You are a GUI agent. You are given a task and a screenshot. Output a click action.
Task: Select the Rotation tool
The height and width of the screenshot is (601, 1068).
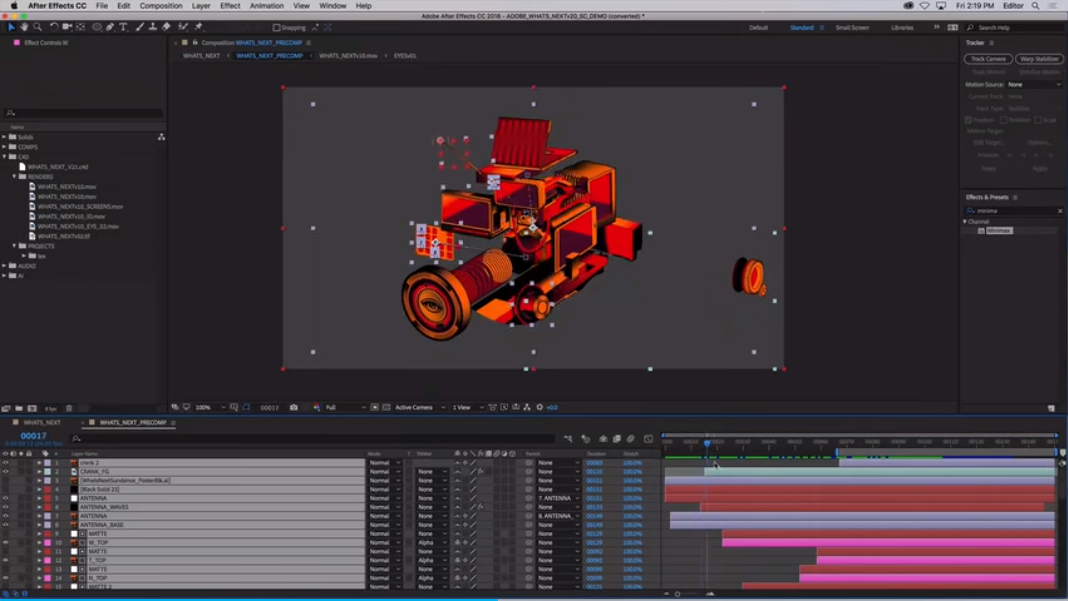tap(53, 27)
